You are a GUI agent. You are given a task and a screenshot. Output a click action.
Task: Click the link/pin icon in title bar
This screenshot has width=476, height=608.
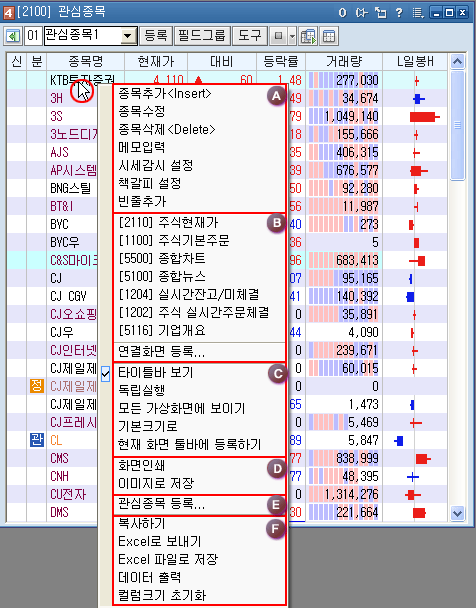(x=361, y=13)
